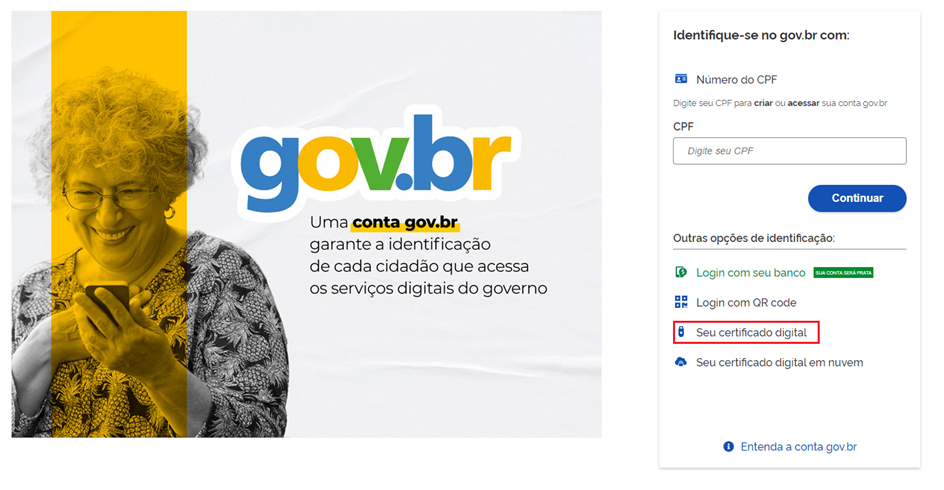Click the bank login icon
The width and height of the screenshot is (944, 490).
click(681, 272)
